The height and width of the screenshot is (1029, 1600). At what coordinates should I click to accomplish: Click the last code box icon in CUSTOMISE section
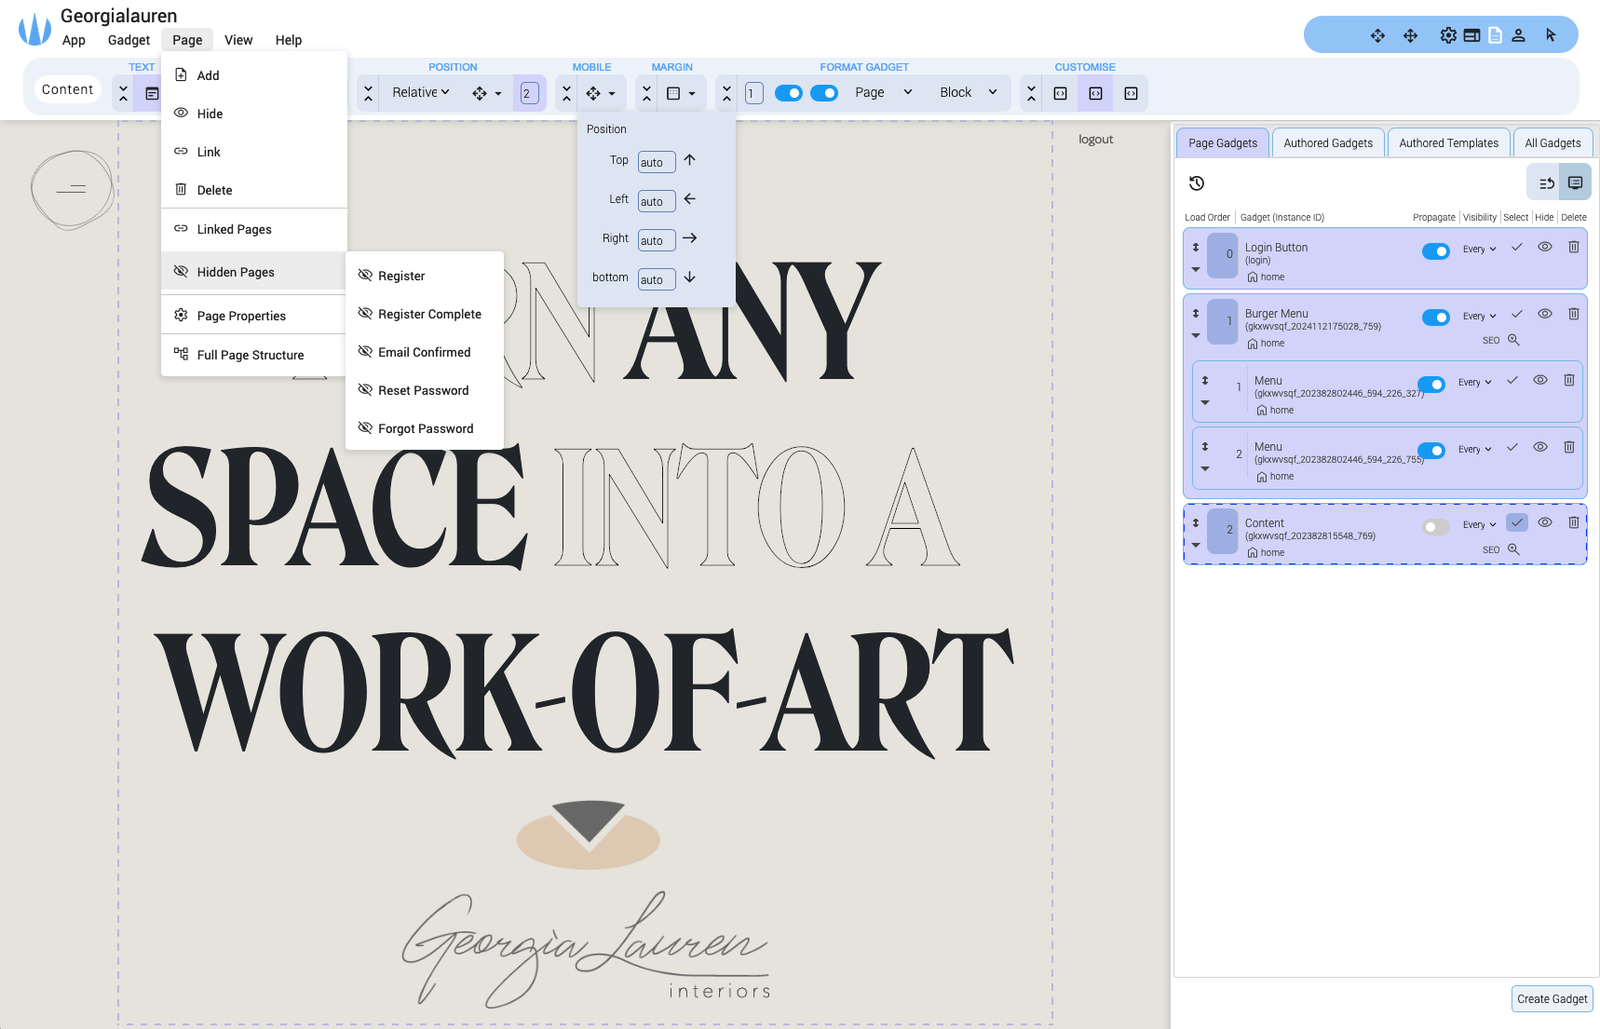pos(1131,93)
